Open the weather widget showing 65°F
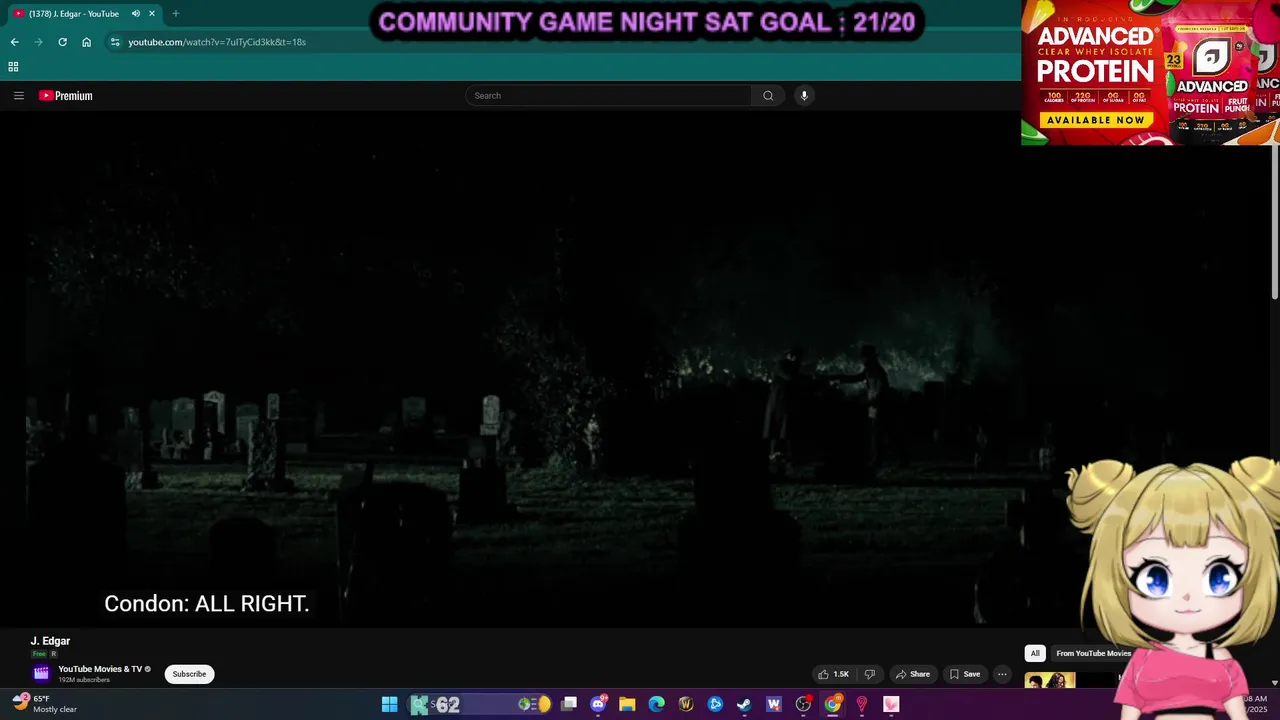 click(x=45, y=704)
